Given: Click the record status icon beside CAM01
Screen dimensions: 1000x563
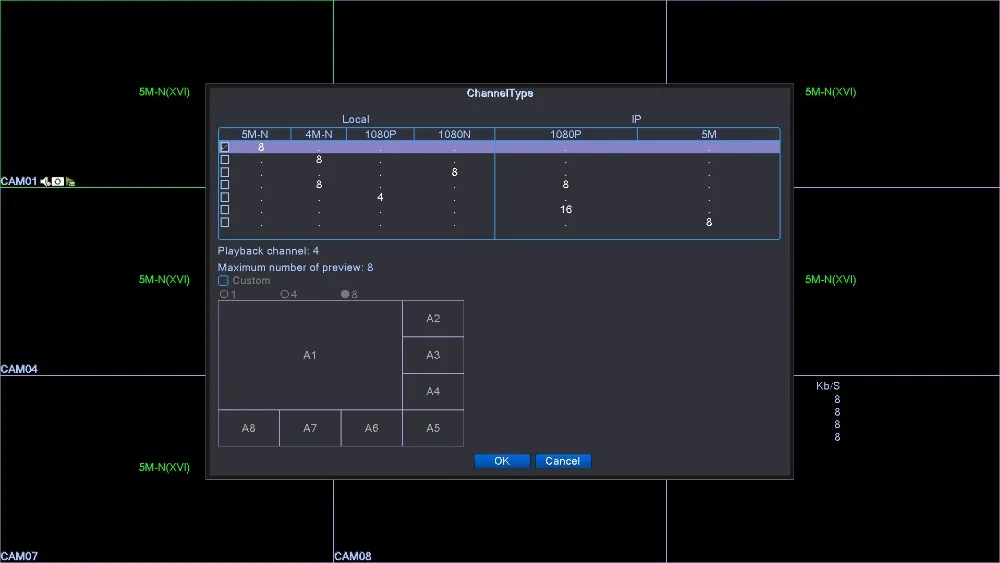Looking at the screenshot, I should (x=58, y=182).
